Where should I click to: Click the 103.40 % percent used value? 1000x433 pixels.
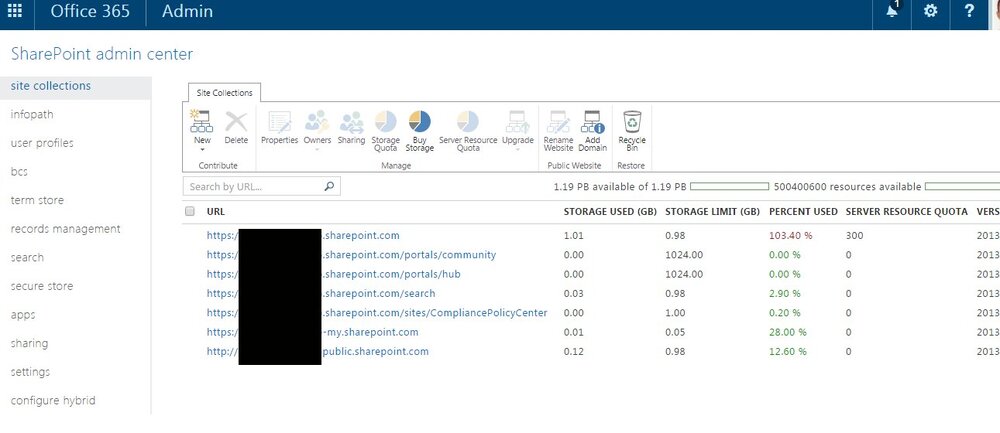point(791,236)
